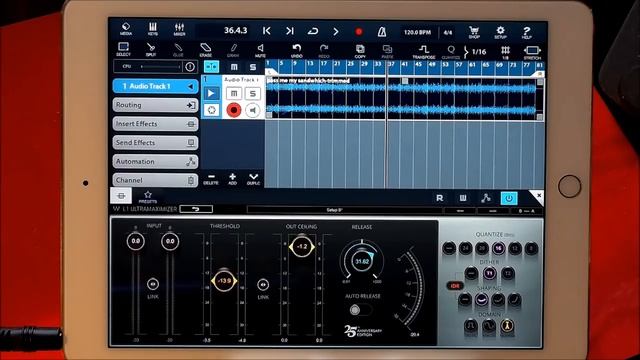The width and height of the screenshot is (640, 360).
Task: Open the Setup gear
Action: coord(500,32)
